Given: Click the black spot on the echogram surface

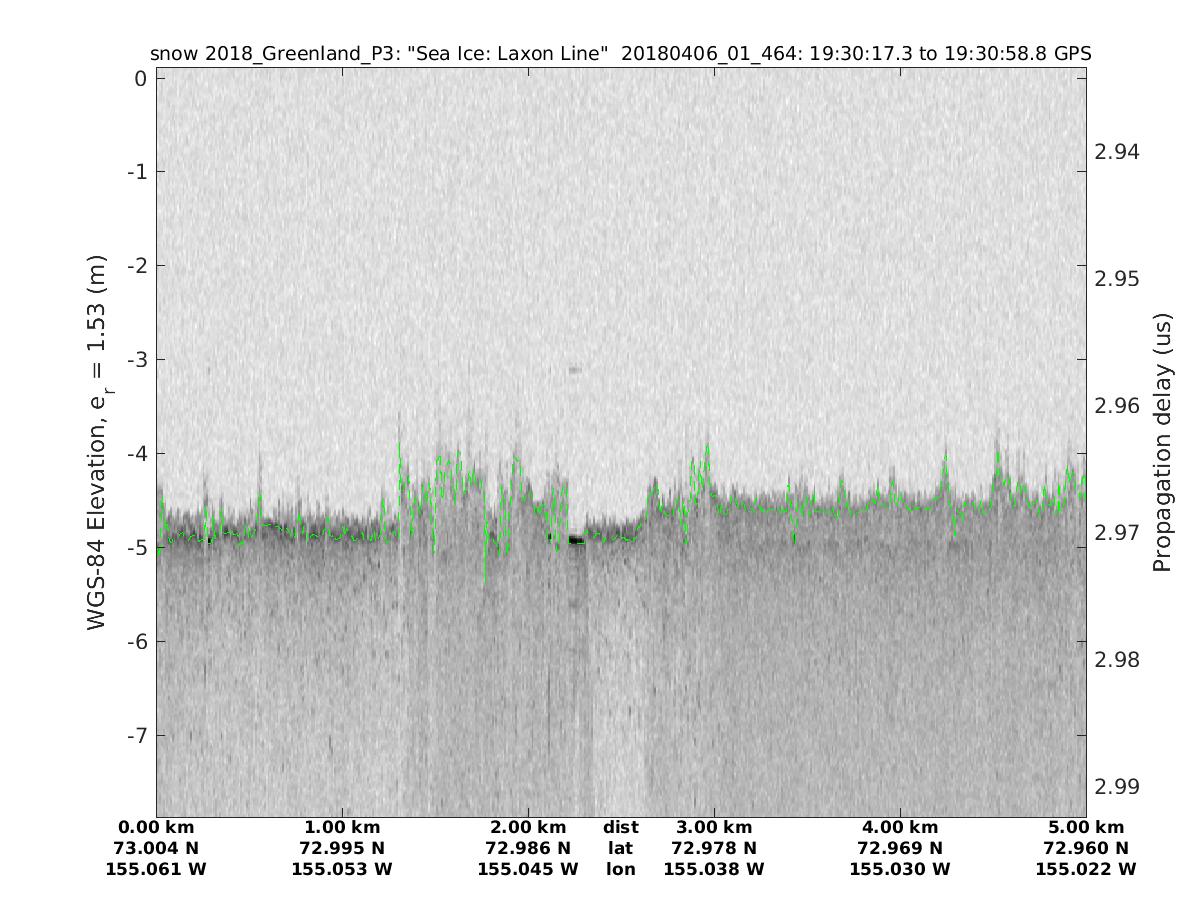Looking at the screenshot, I should (576, 540).
